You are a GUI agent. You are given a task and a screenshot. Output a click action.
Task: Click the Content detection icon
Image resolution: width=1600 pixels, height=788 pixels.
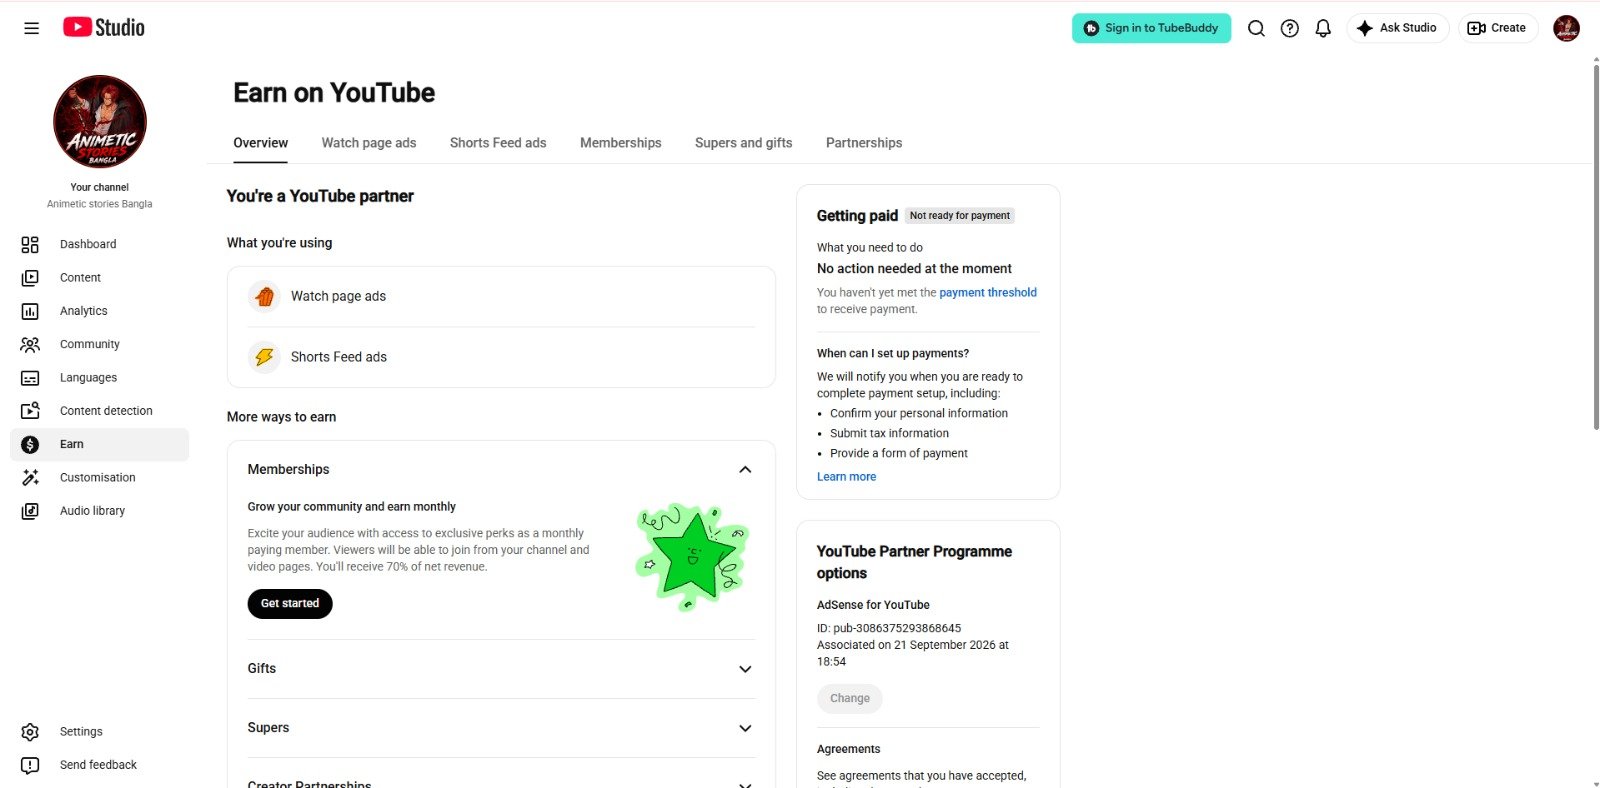point(30,411)
